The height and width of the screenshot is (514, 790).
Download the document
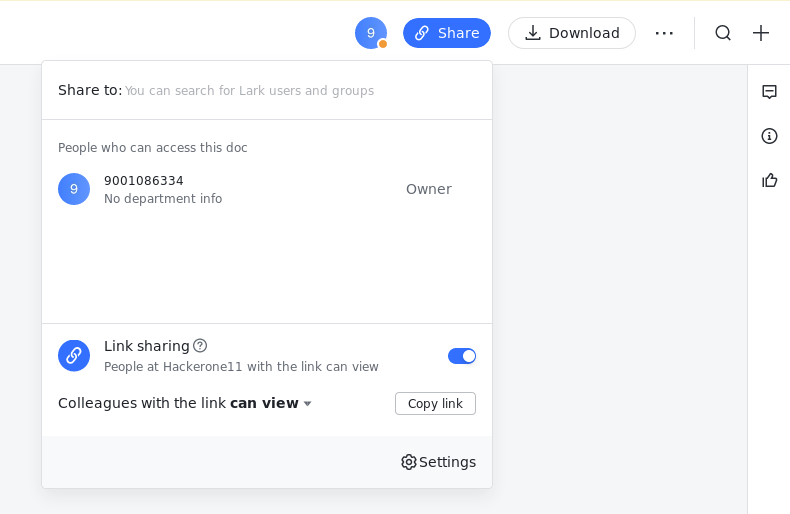(572, 33)
